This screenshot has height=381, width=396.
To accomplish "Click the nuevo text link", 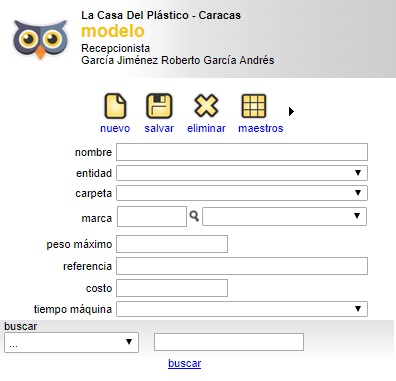I will [115, 128].
